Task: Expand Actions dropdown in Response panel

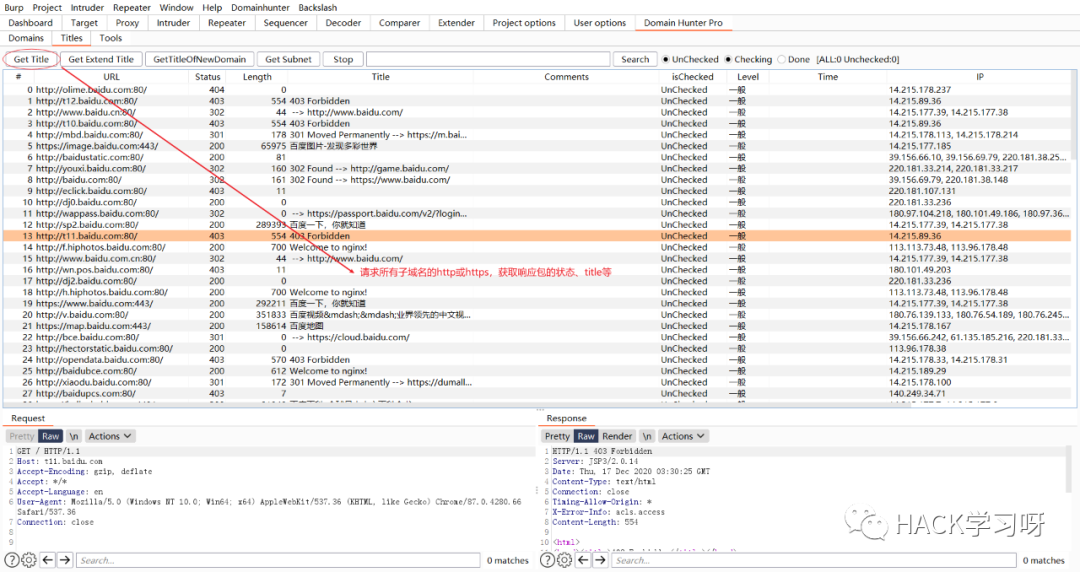Action: tap(683, 436)
